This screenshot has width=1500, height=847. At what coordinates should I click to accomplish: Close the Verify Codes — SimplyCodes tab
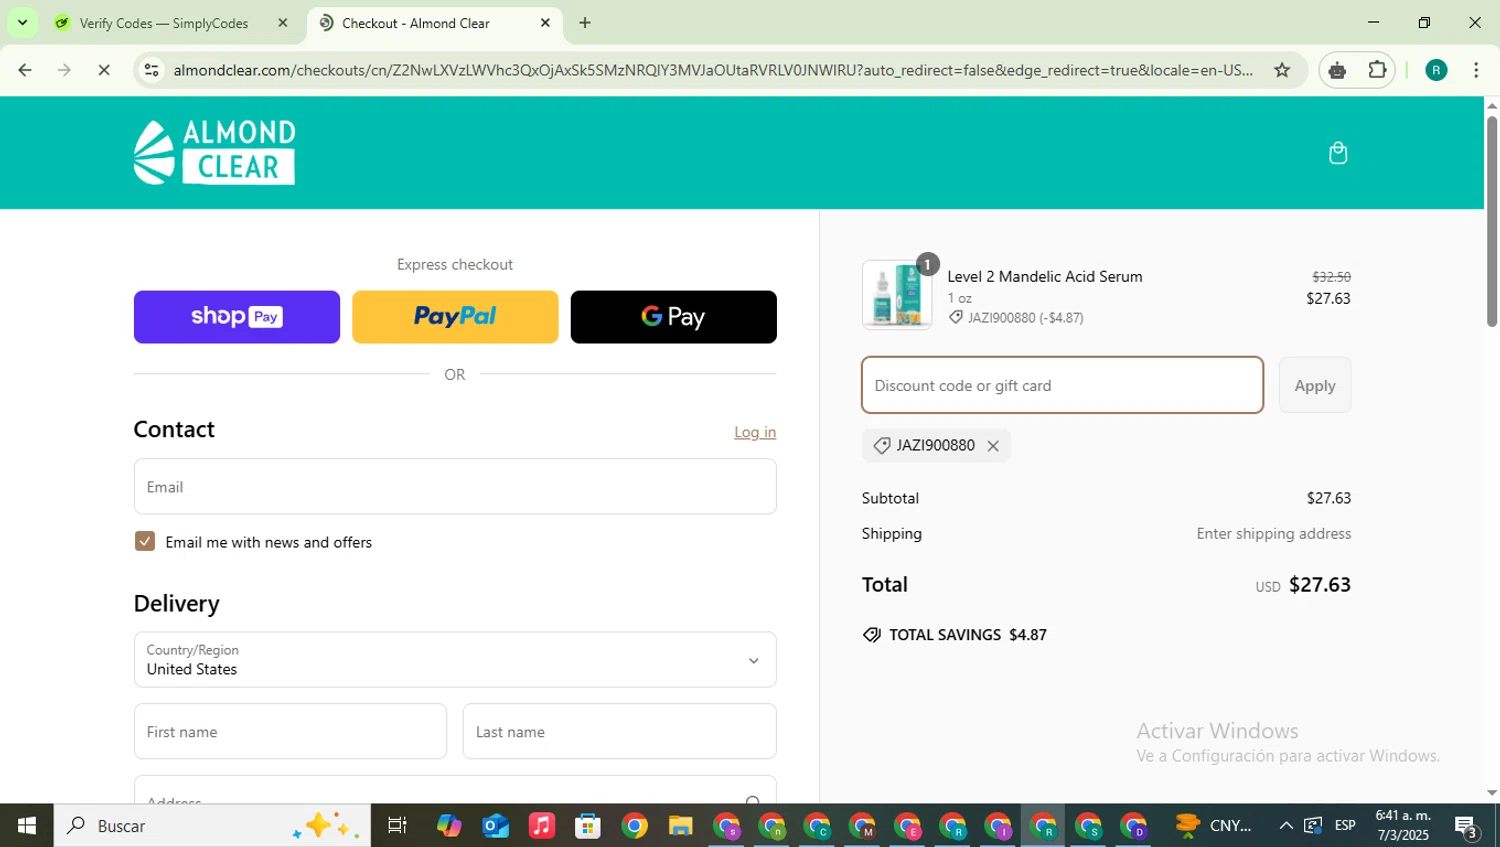(282, 23)
